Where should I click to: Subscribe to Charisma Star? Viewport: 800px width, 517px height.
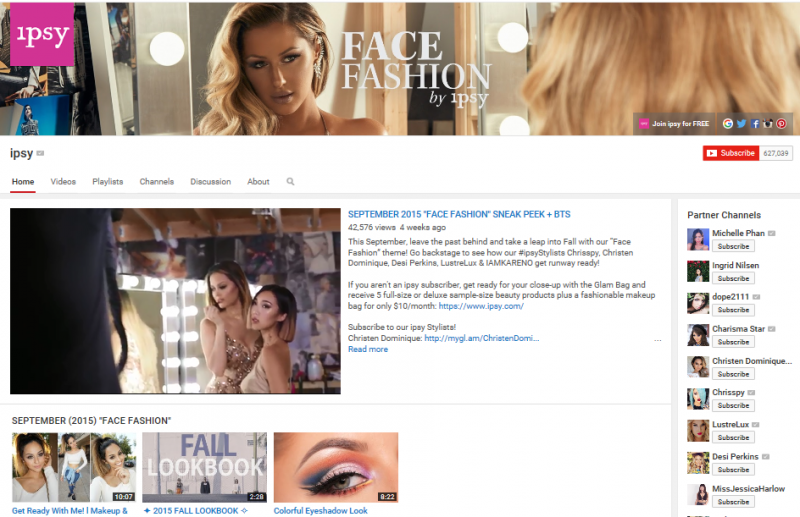[733, 342]
